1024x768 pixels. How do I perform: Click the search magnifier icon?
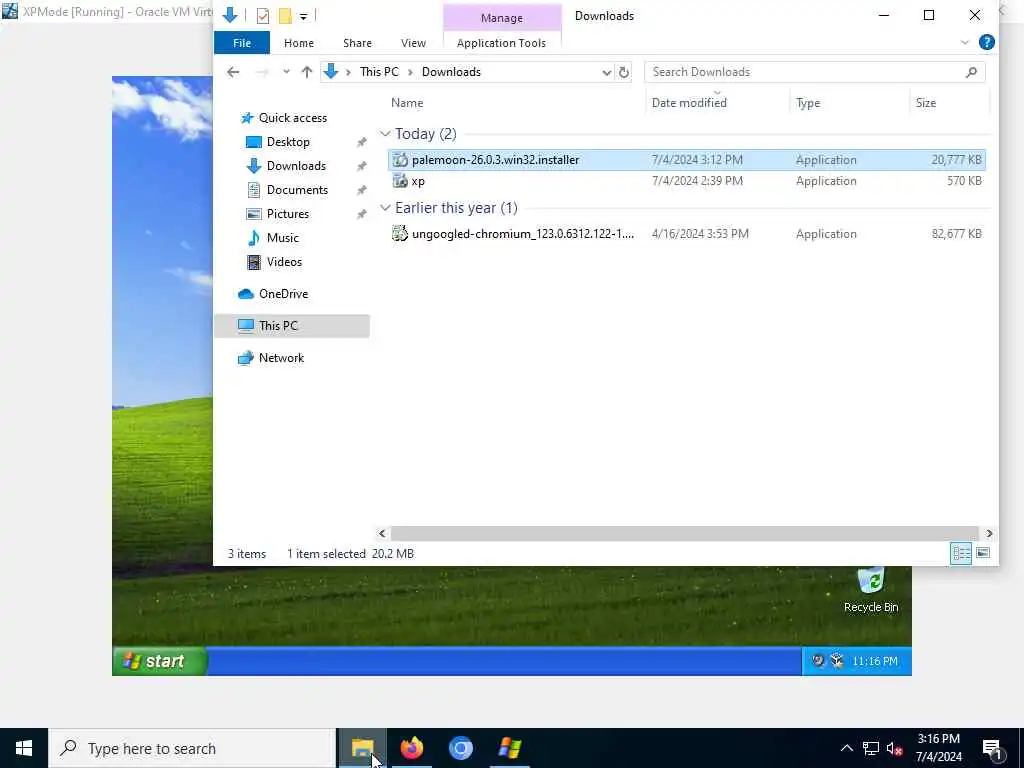point(971,72)
